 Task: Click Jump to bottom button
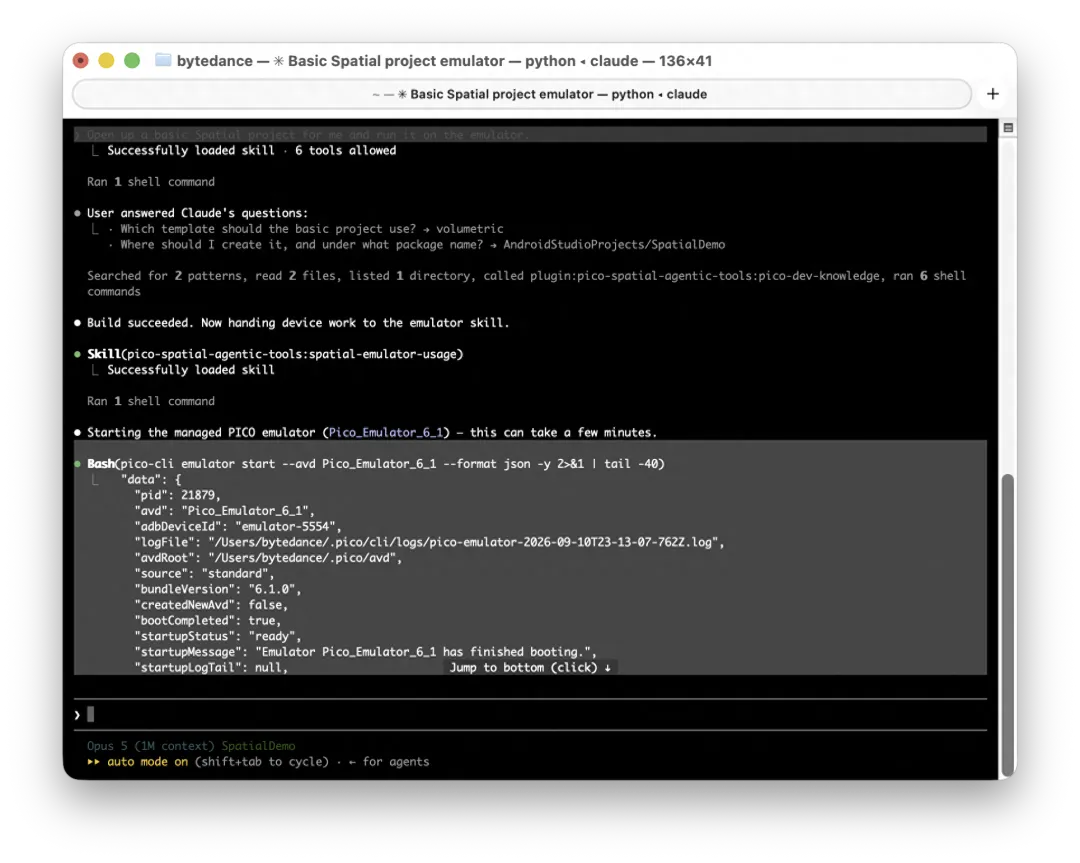(x=530, y=667)
